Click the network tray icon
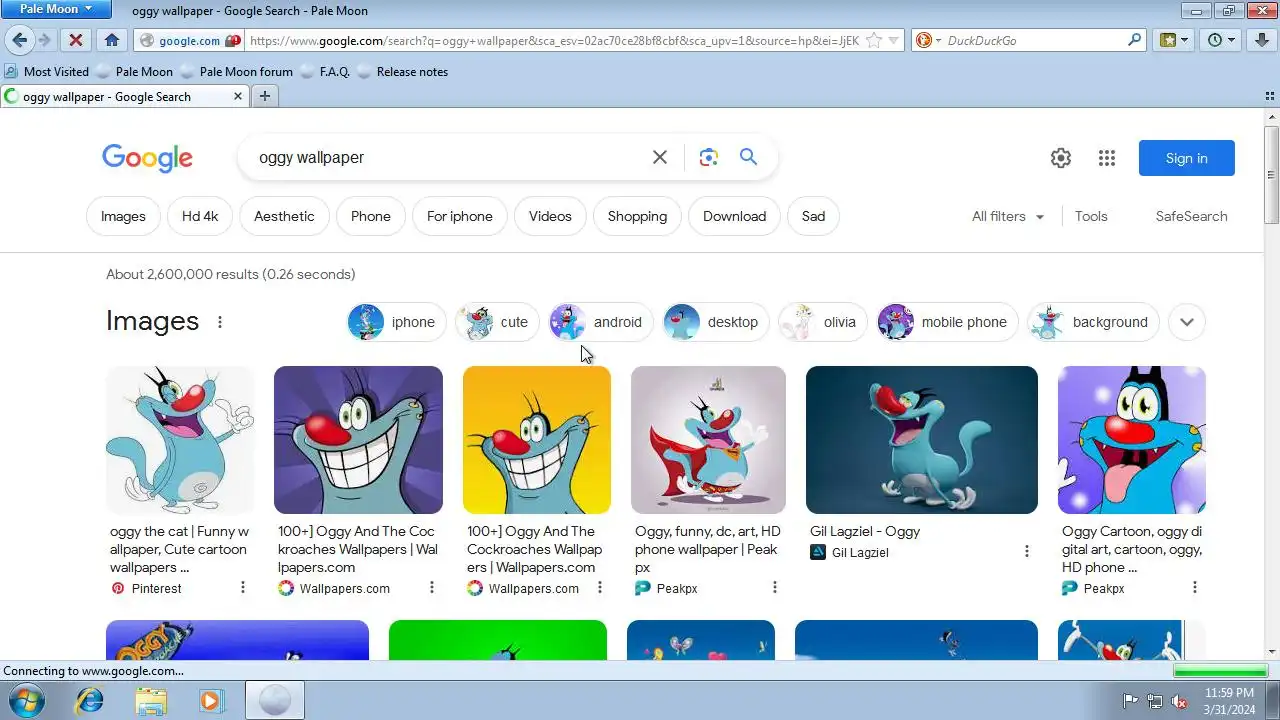 click(1155, 701)
